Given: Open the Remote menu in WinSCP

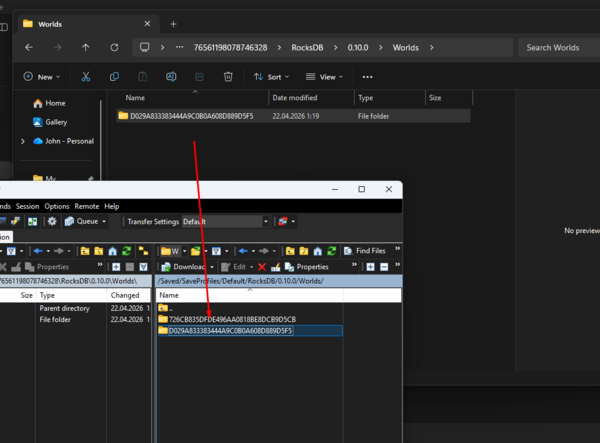Looking at the screenshot, I should coord(86,206).
